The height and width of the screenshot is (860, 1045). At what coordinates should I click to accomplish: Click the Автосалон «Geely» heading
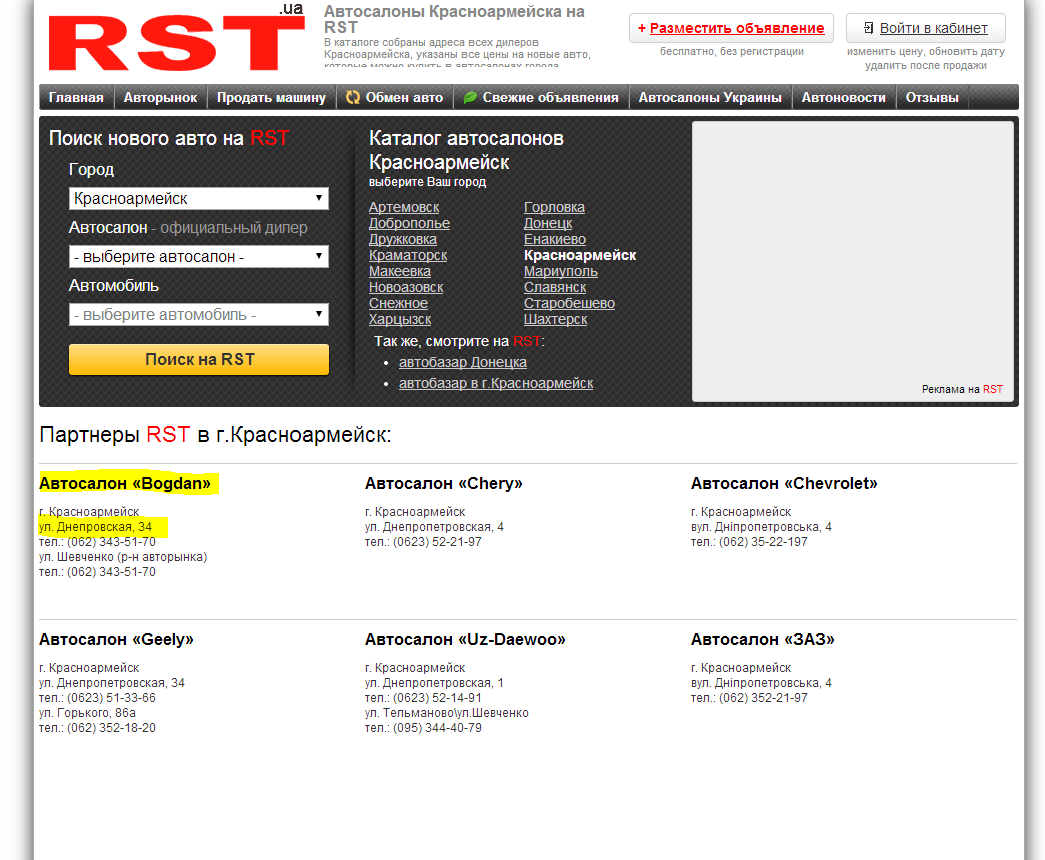[x=116, y=639]
